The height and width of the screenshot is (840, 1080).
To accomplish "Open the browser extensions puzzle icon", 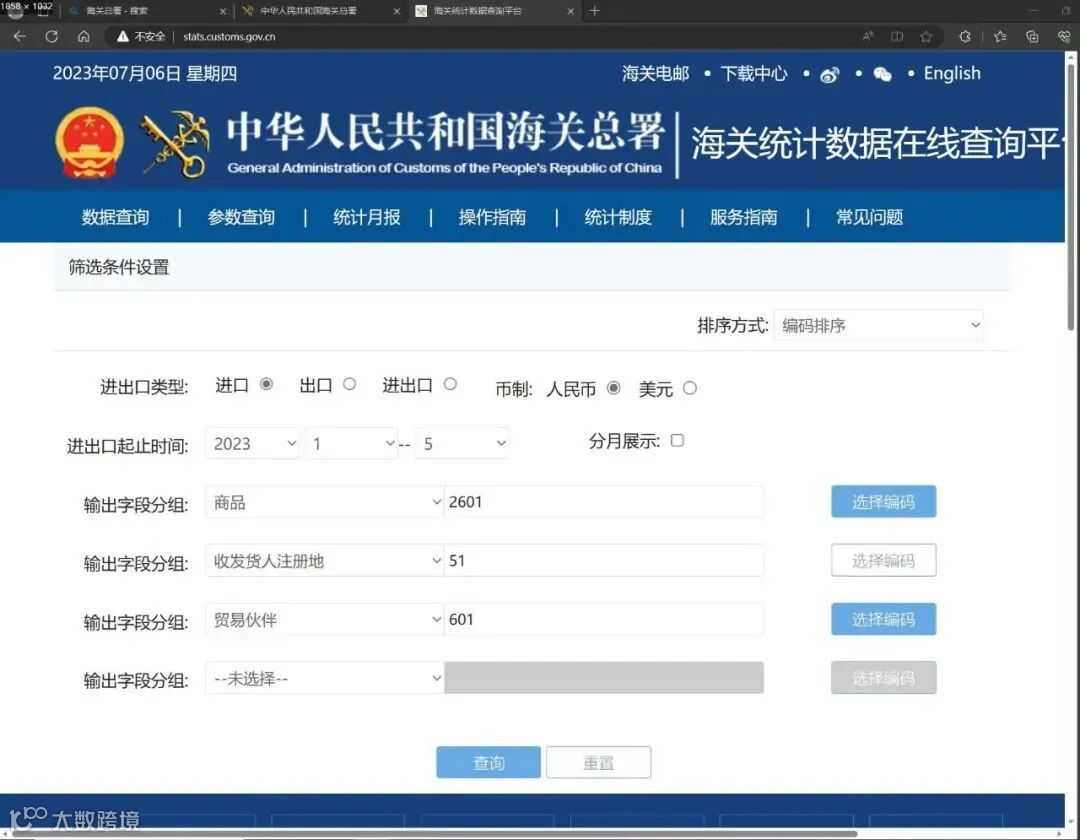I will click(965, 36).
